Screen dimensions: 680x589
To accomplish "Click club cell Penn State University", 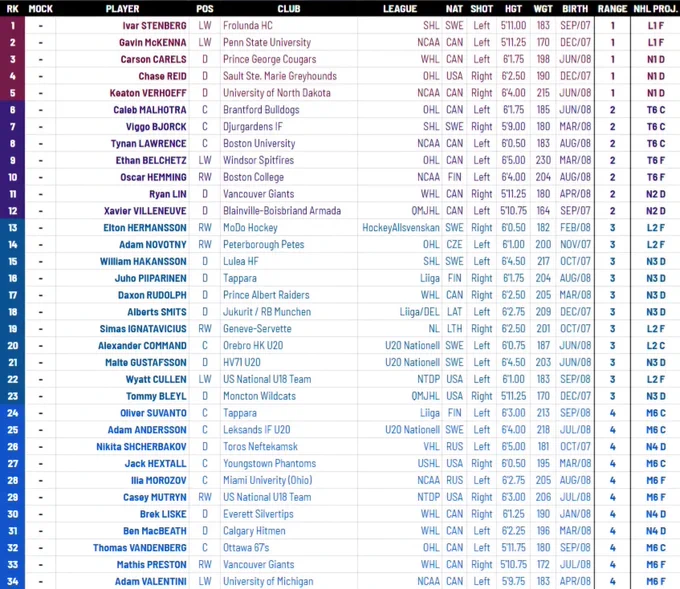I will pos(267,43).
